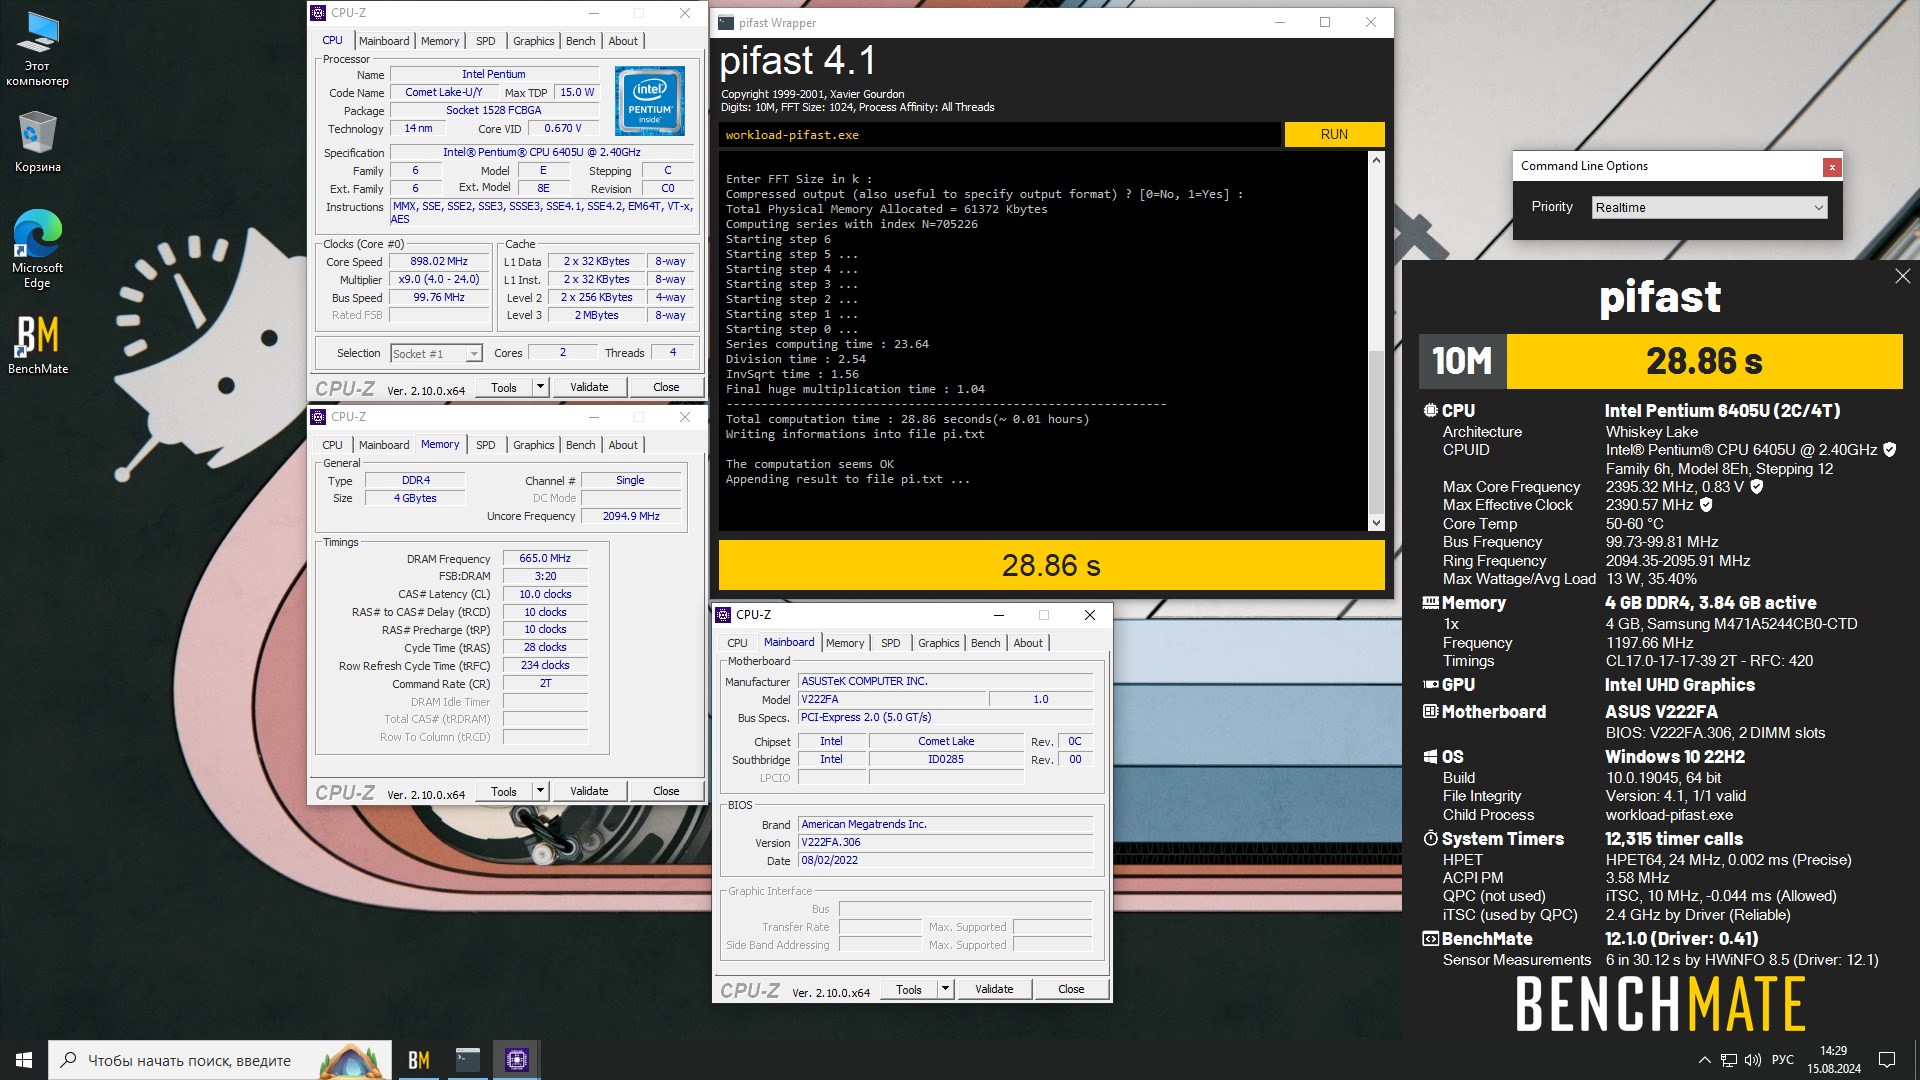
Task: Click the verified shield next to CPUID
Action: (x=1889, y=450)
